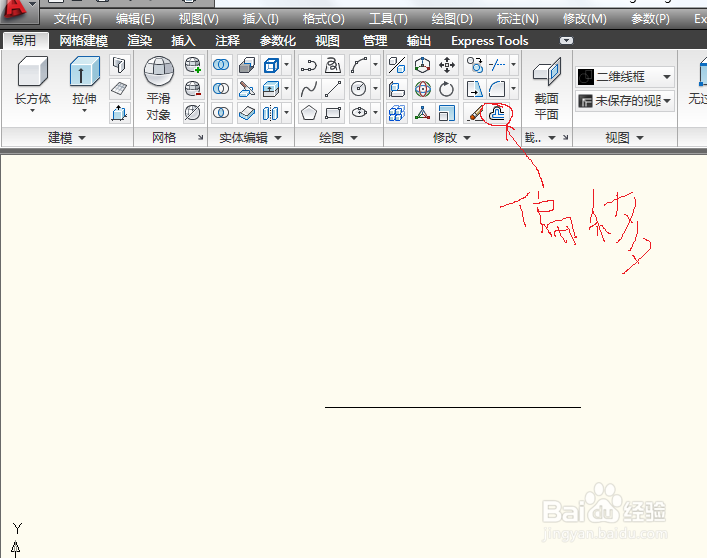707x558 pixels.
Task: Switch to the 渲染 ribbon tab
Action: coord(139,41)
